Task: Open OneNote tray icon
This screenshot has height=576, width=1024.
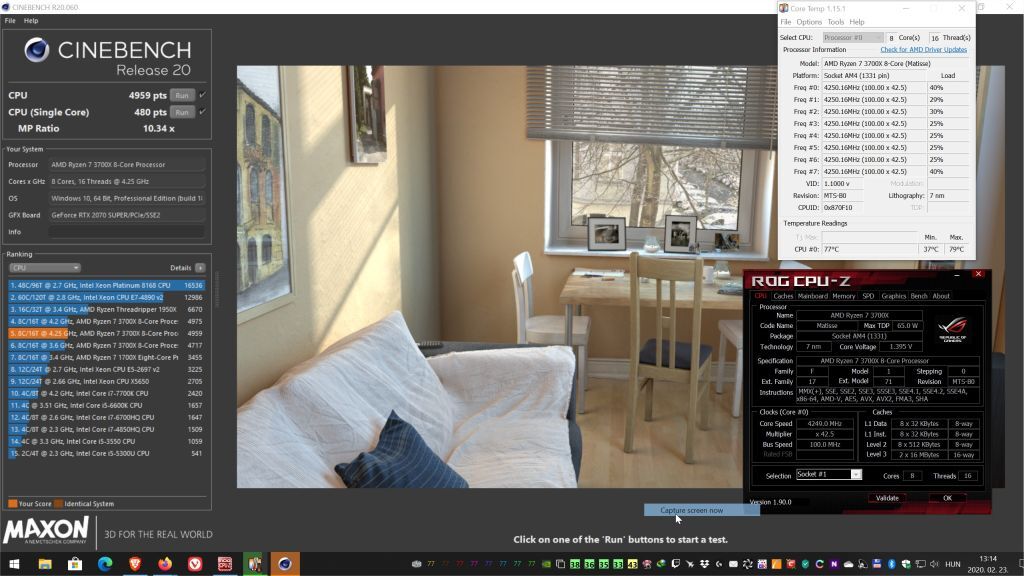Action: tap(834, 564)
